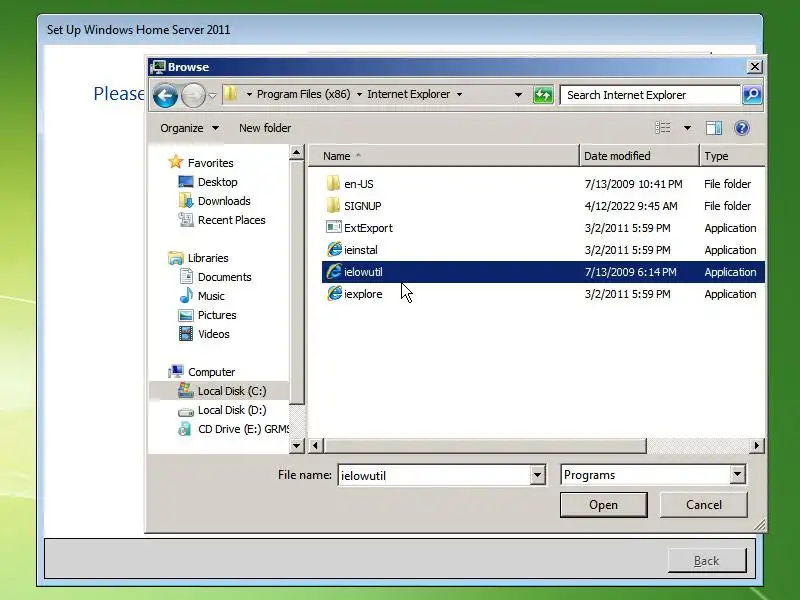Click the horizontal scrollbar thumb
800x600 pixels.
[485, 446]
